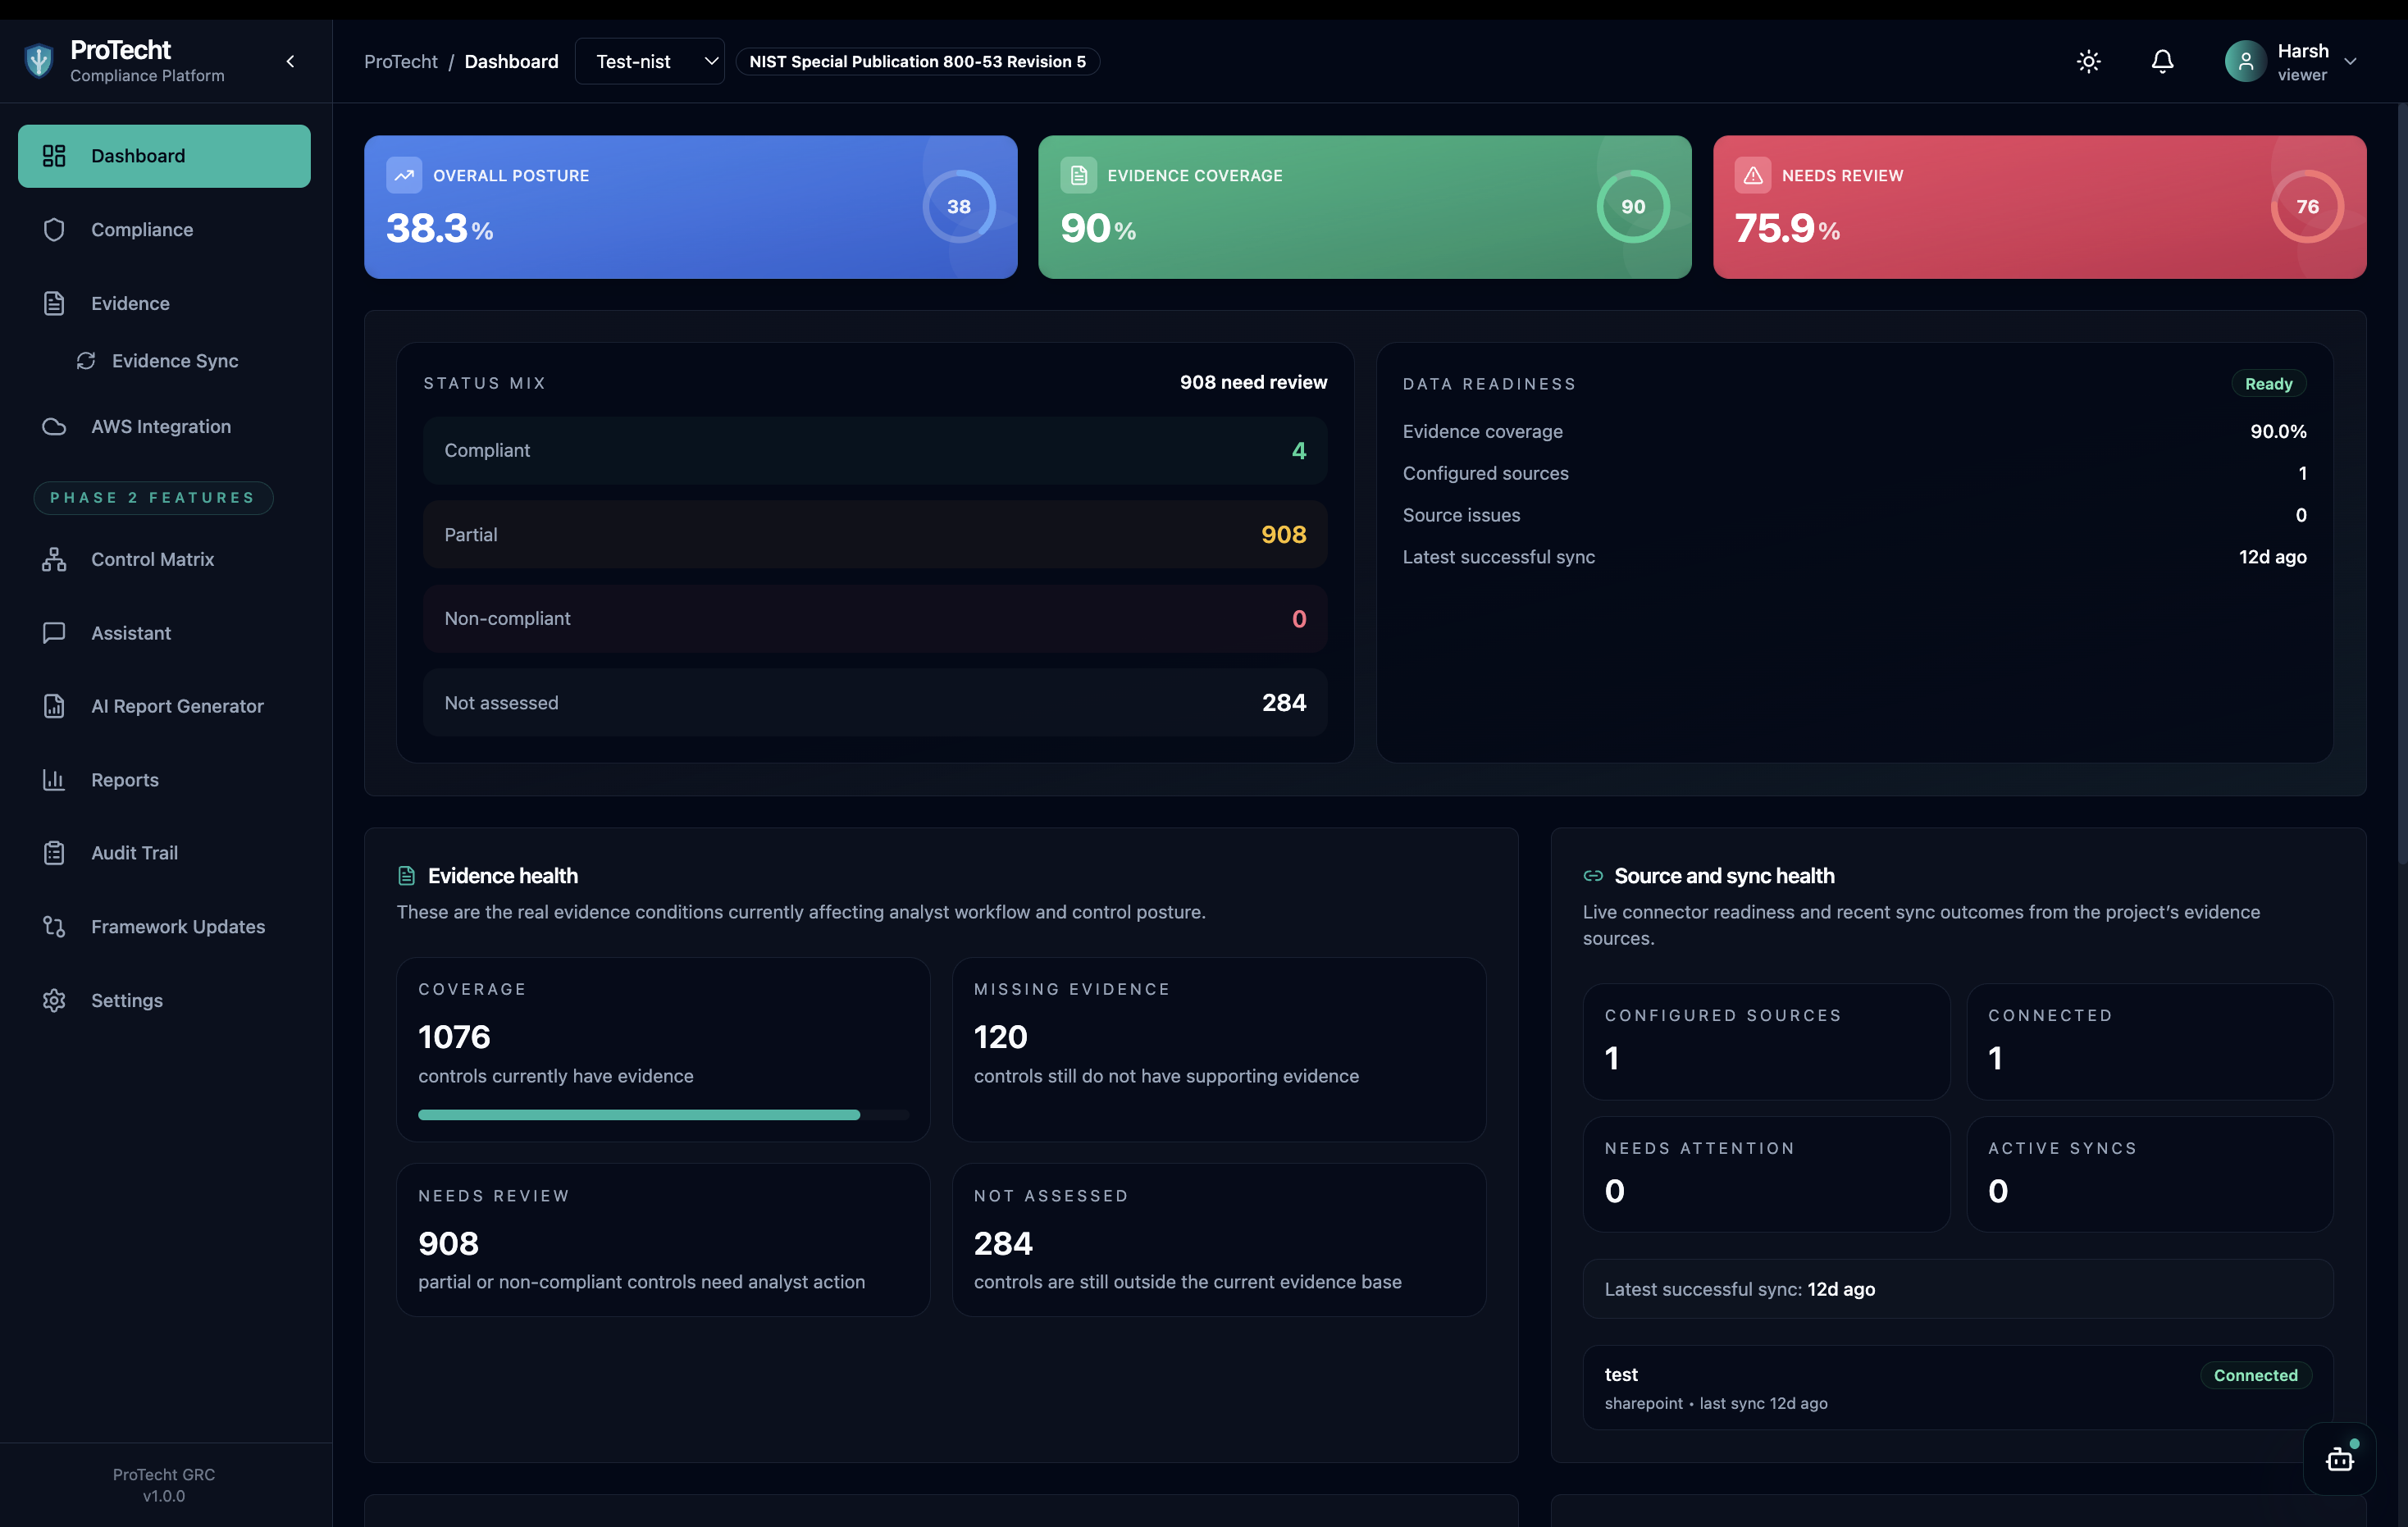
Task: Select the Compliance shield icon
Action: (54, 229)
